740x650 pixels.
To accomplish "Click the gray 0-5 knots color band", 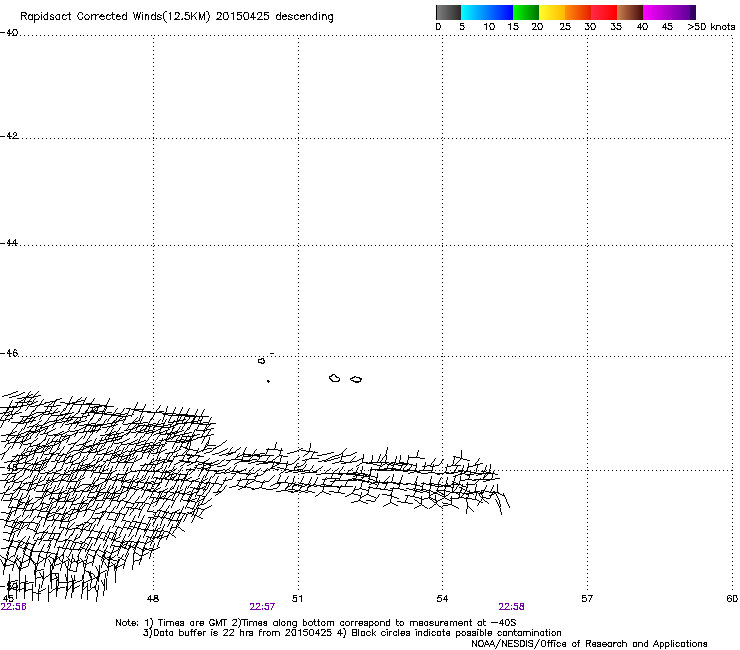I will (448, 12).
